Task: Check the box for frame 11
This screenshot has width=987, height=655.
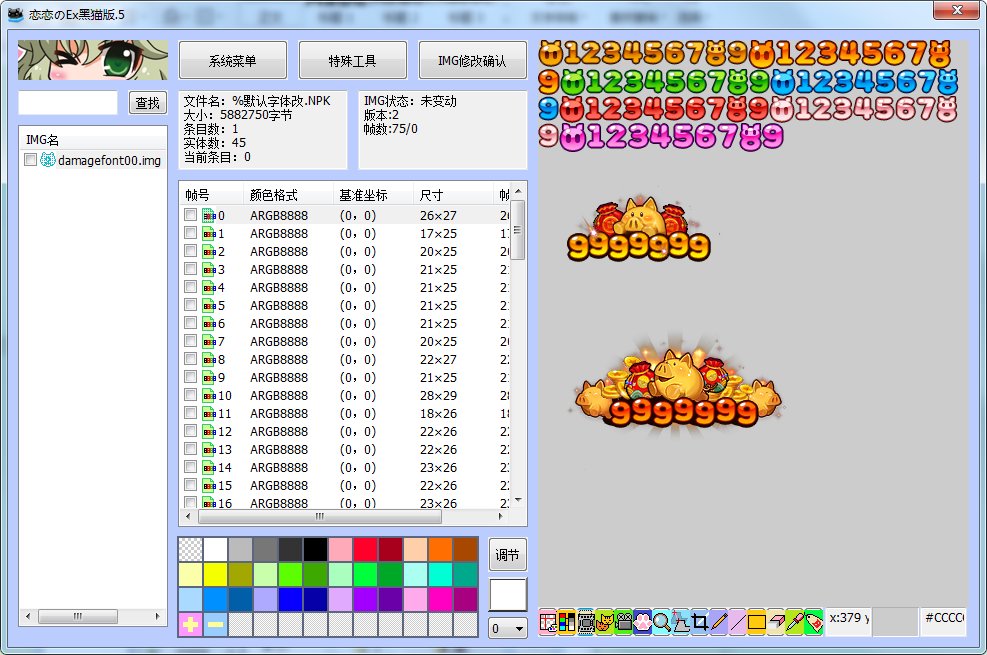Action: click(x=190, y=413)
